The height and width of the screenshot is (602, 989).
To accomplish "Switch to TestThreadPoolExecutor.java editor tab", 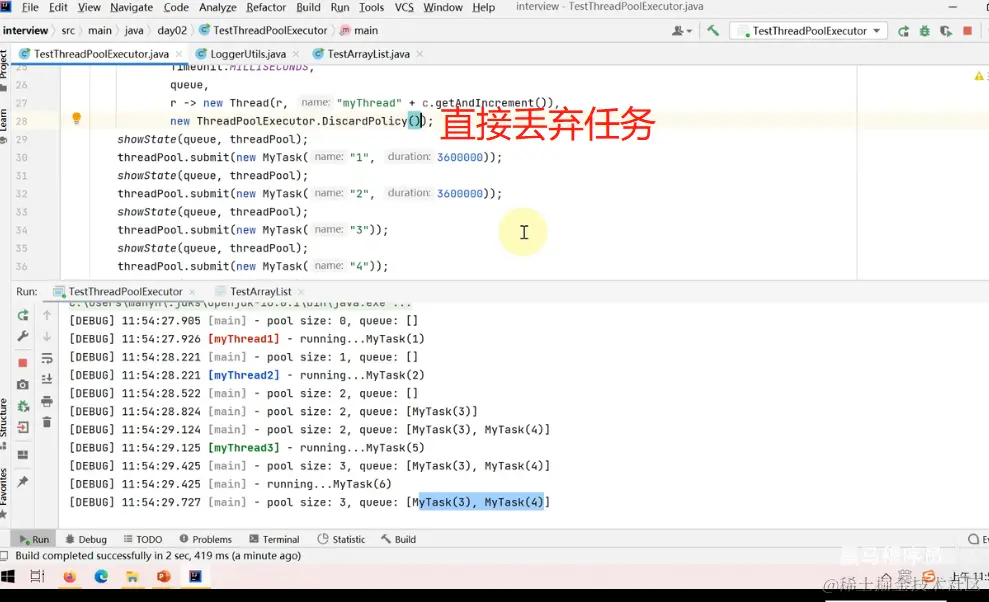I will (x=101, y=54).
